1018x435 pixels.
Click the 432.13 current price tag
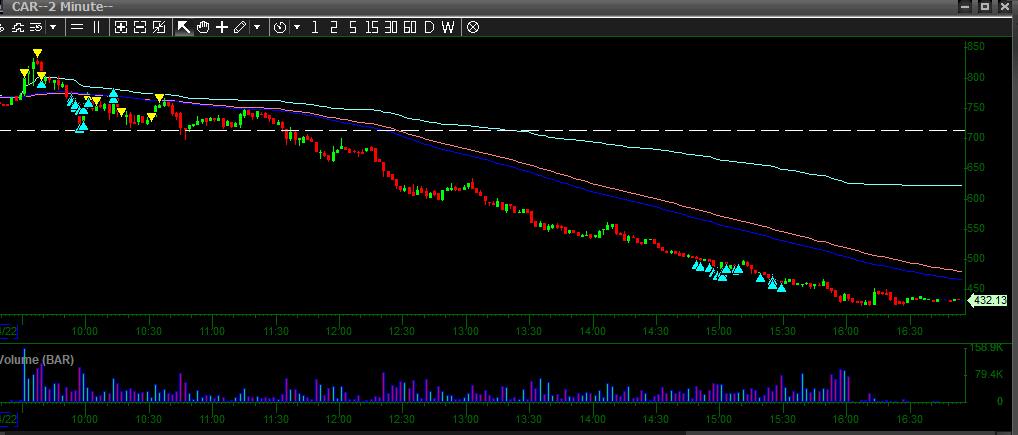(988, 301)
